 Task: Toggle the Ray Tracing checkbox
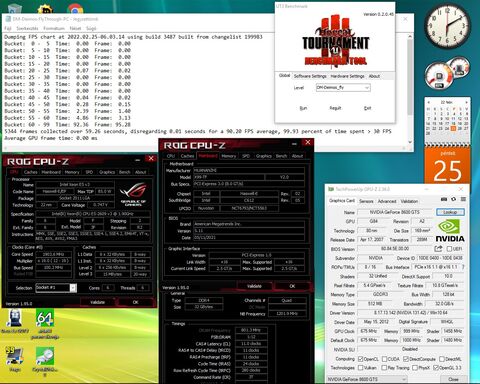(x=384, y=368)
